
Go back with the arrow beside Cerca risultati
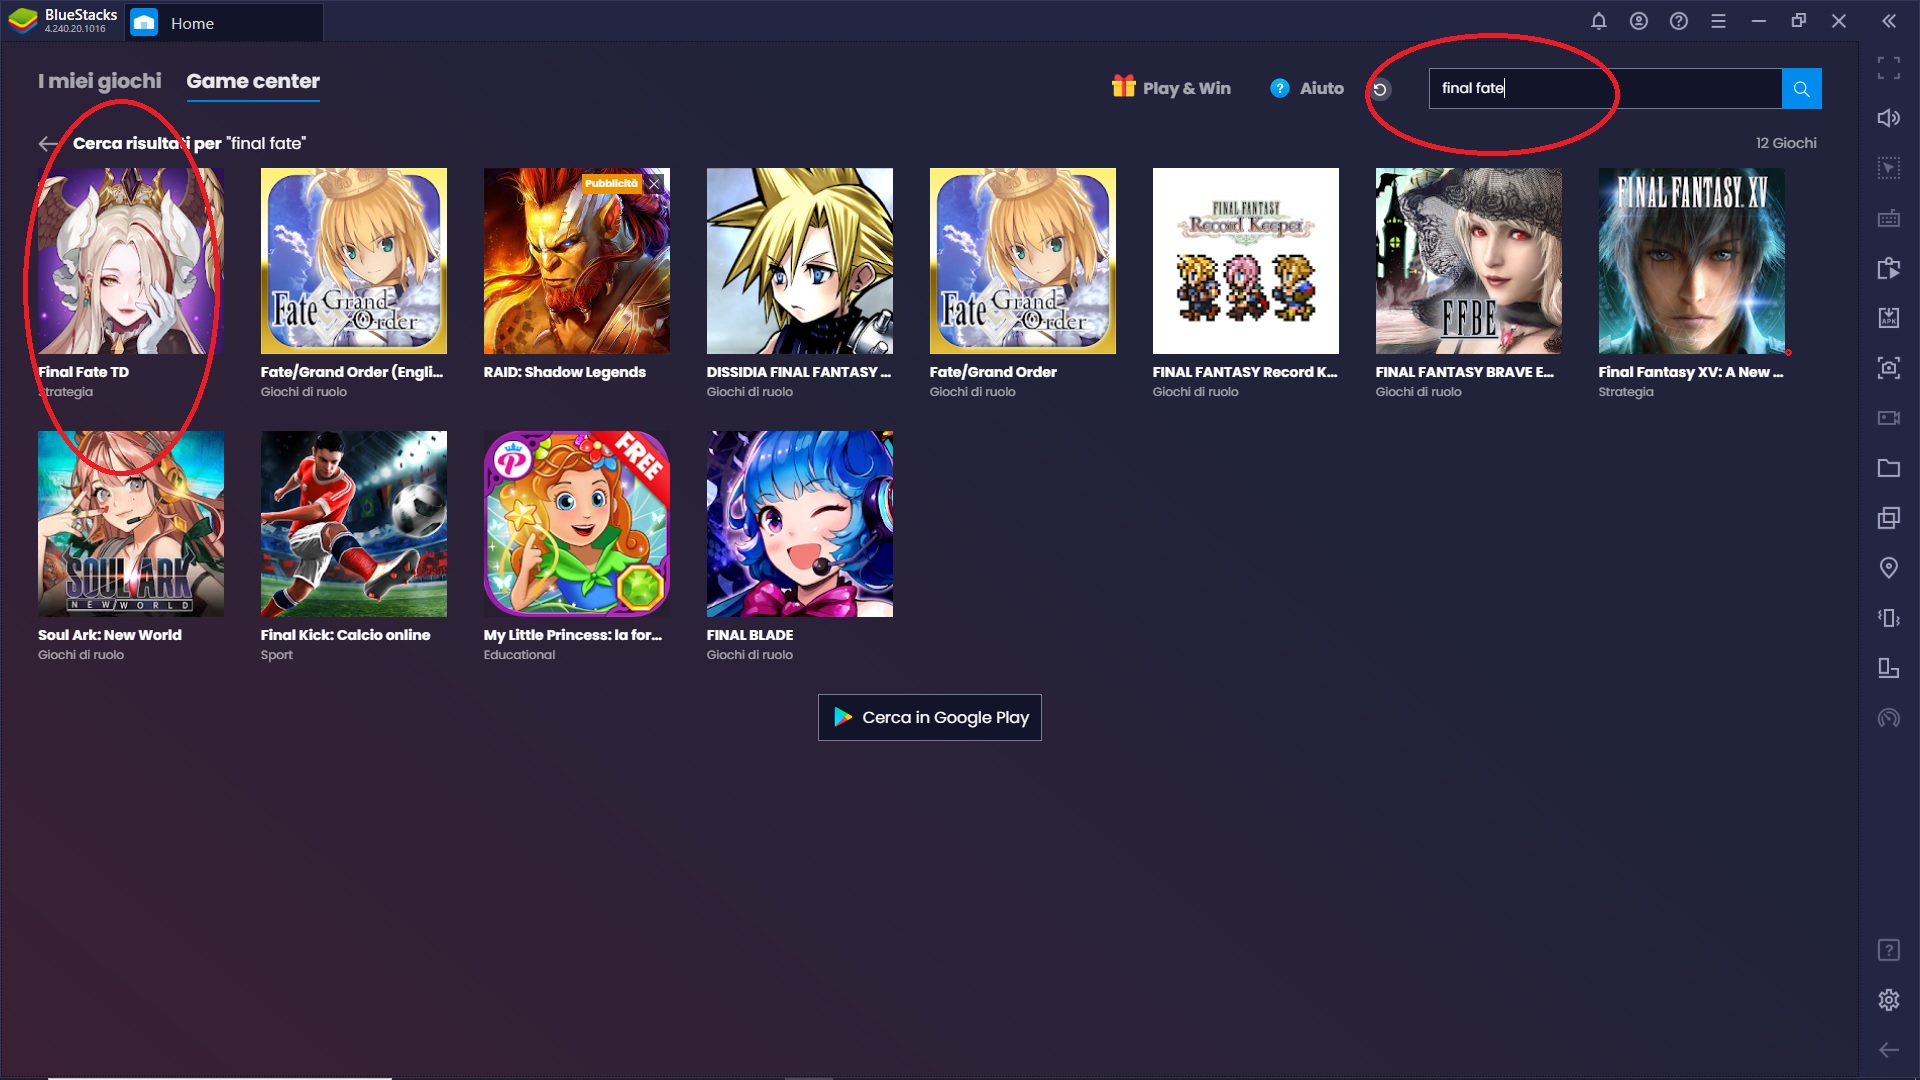(x=48, y=144)
